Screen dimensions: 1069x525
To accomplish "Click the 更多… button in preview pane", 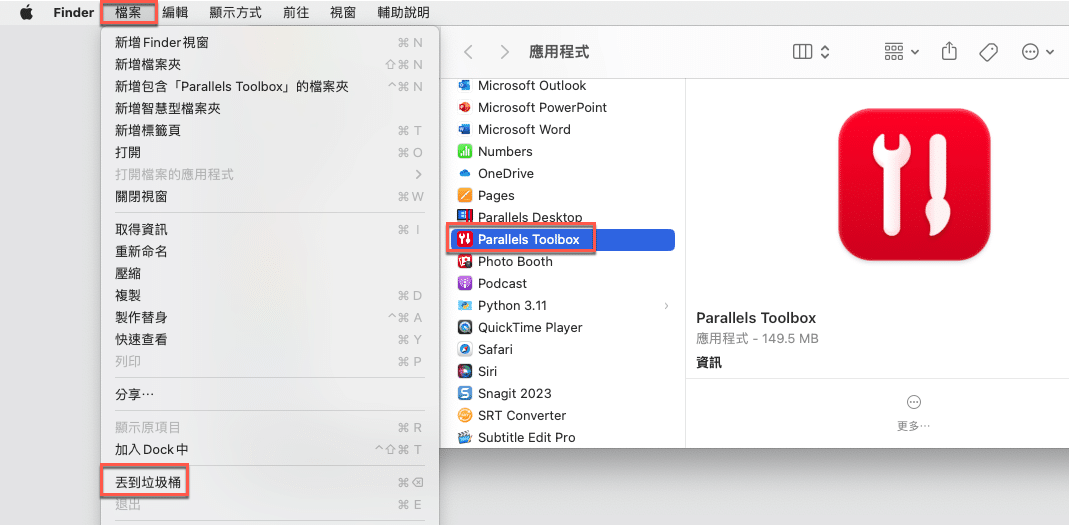I will (914, 412).
